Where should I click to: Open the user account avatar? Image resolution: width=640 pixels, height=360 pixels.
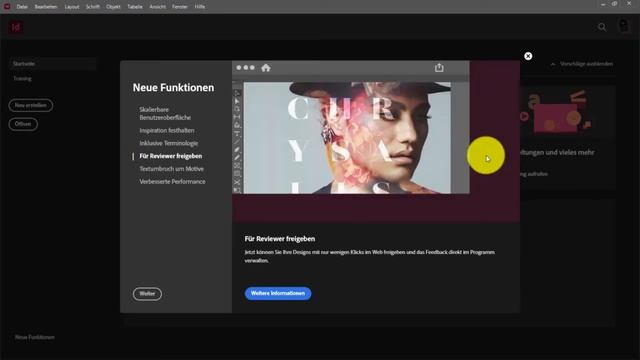coord(623,26)
